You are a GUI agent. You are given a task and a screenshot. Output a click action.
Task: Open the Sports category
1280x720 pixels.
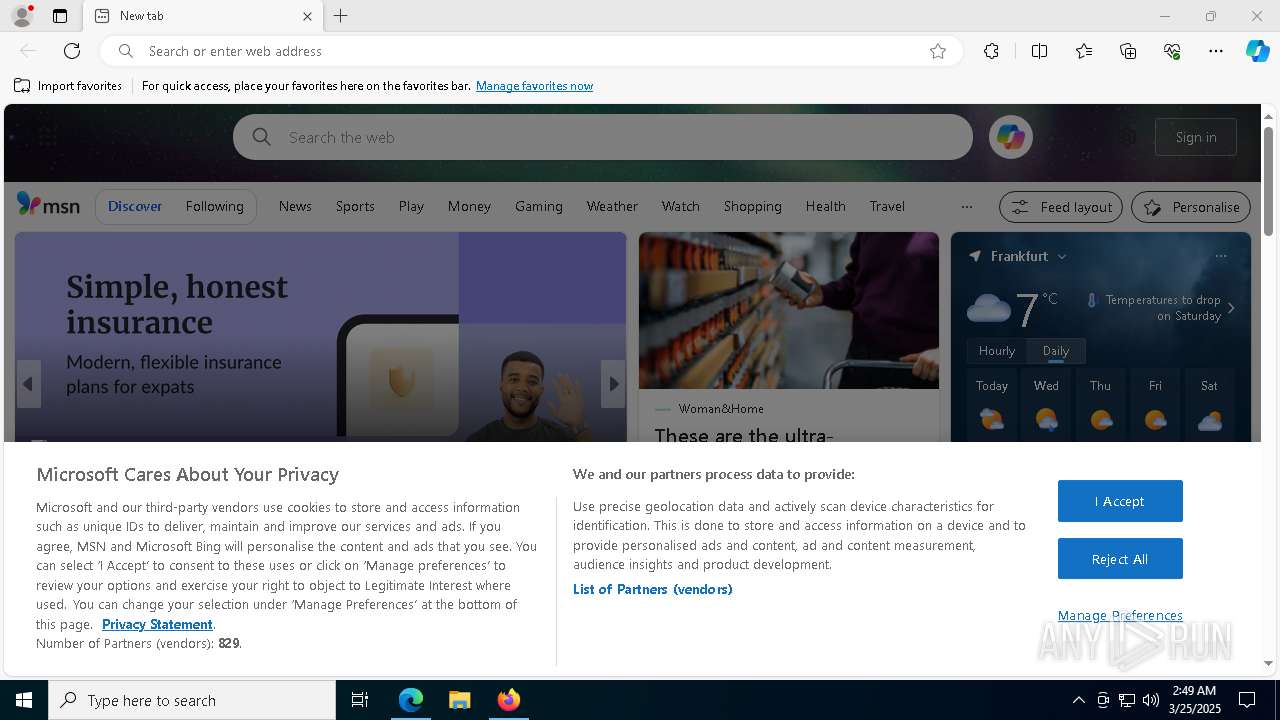(x=355, y=206)
